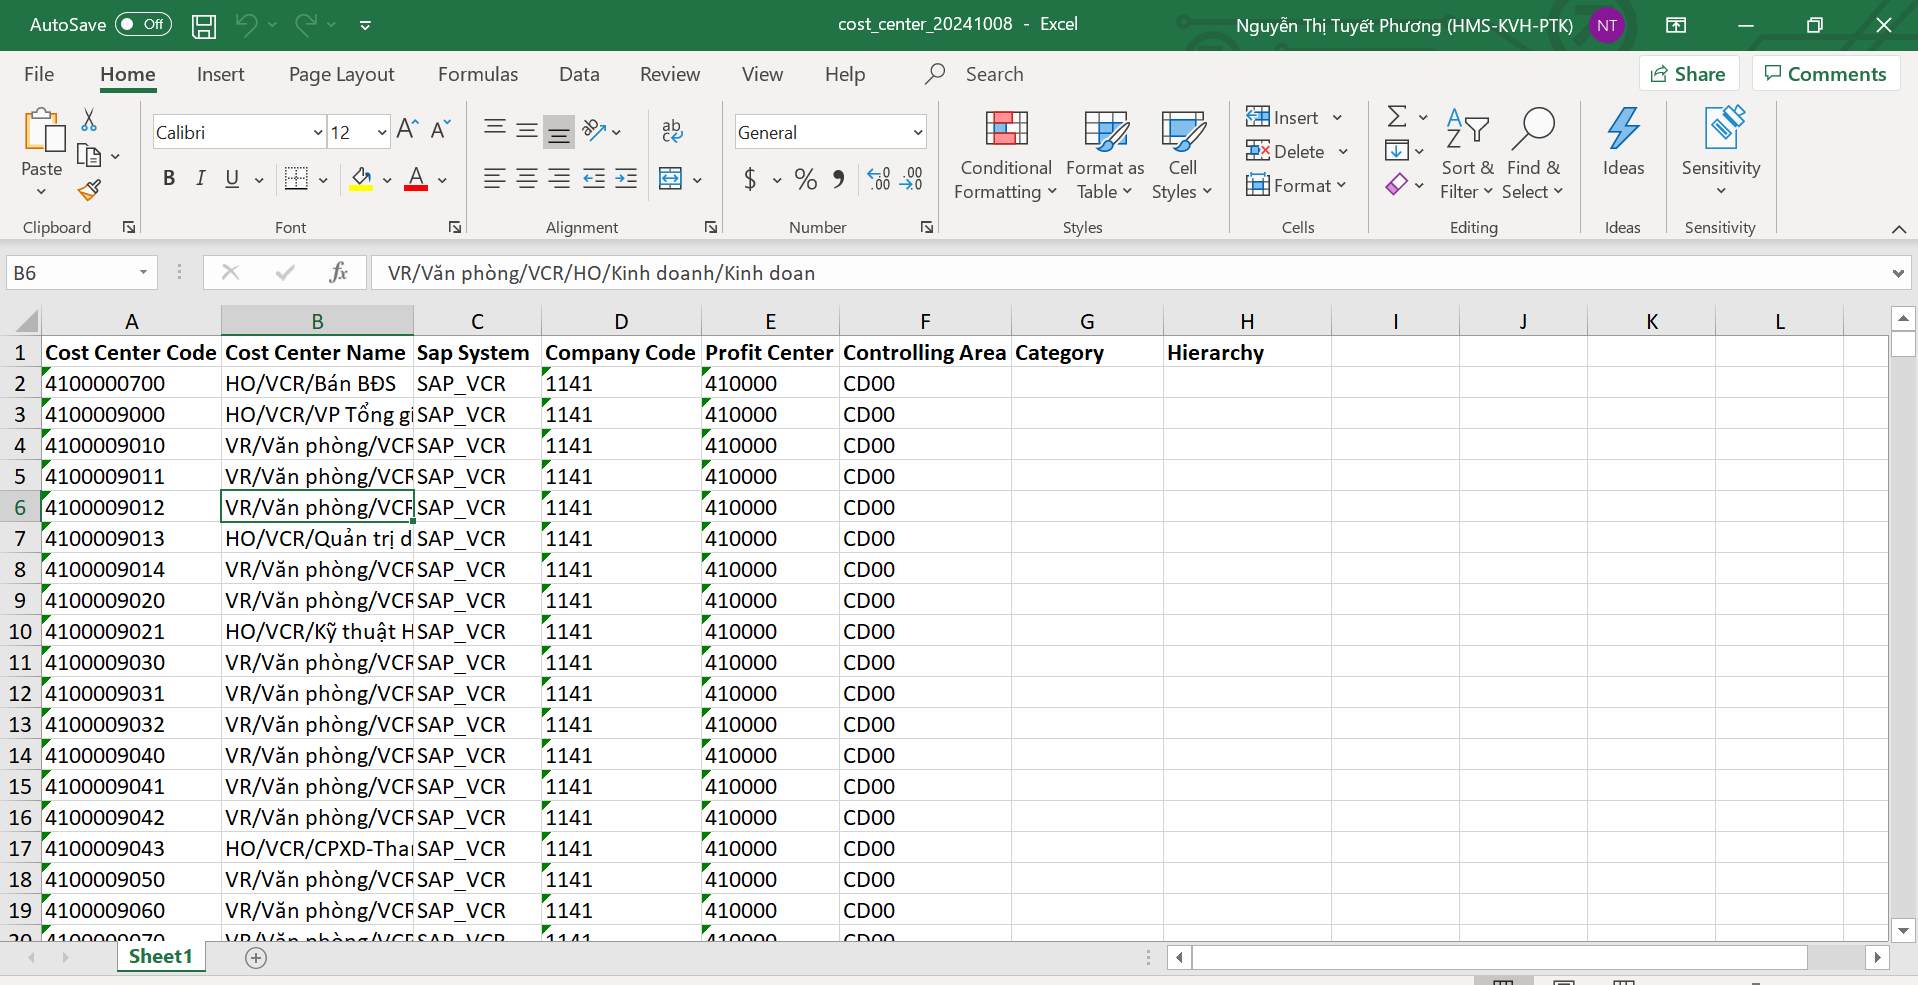Select the Sheet1 worksheet tab
This screenshot has height=985, width=1918.
tap(160, 956)
